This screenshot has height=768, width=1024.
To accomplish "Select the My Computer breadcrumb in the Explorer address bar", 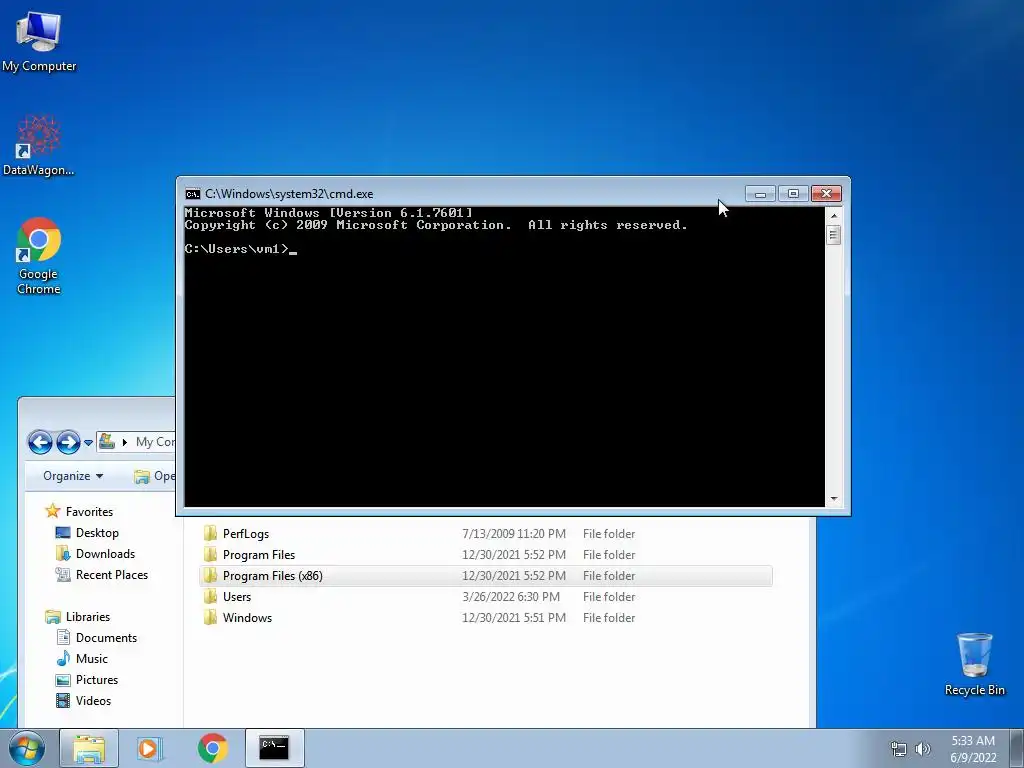I will coord(155,442).
